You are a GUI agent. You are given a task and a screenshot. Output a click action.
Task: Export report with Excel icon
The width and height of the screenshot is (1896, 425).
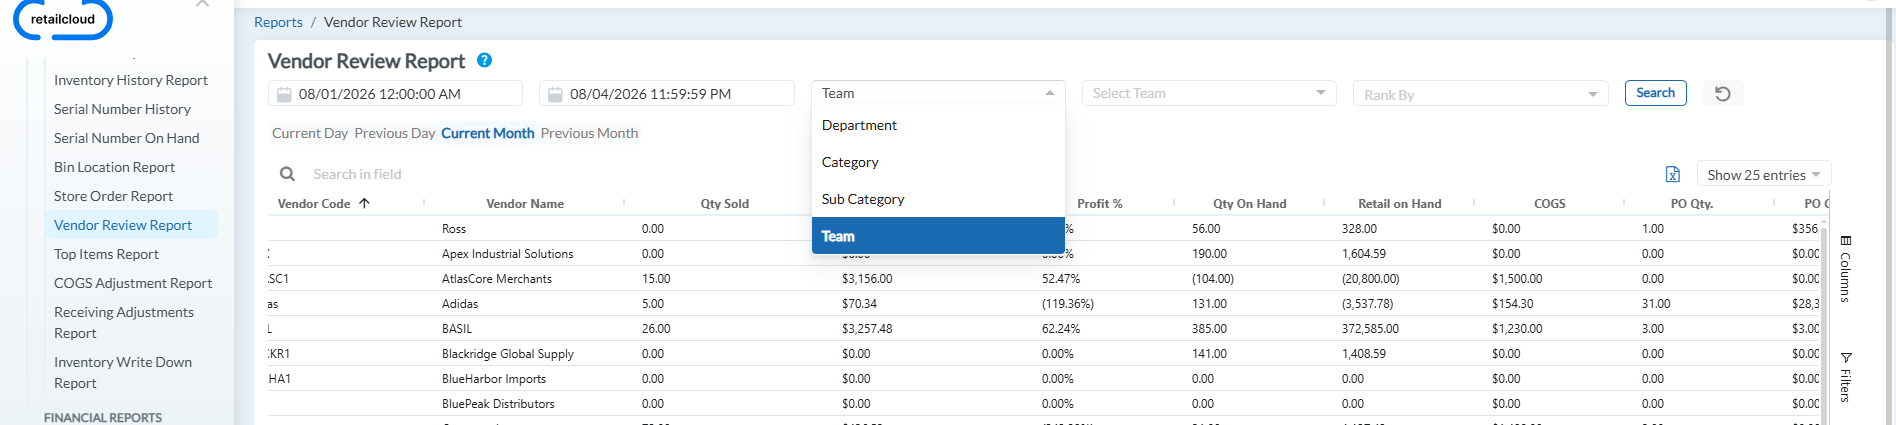click(x=1673, y=174)
